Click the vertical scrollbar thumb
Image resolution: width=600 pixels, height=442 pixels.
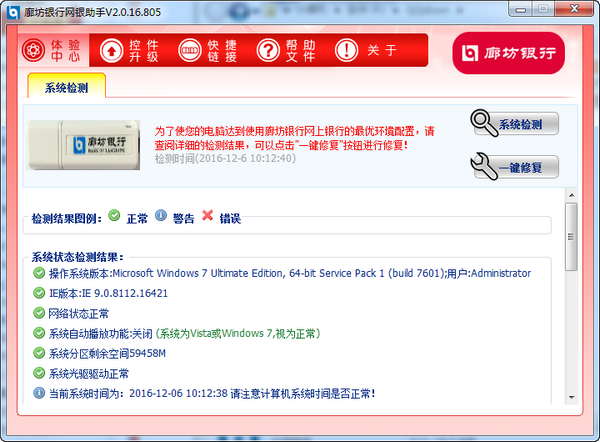571,237
